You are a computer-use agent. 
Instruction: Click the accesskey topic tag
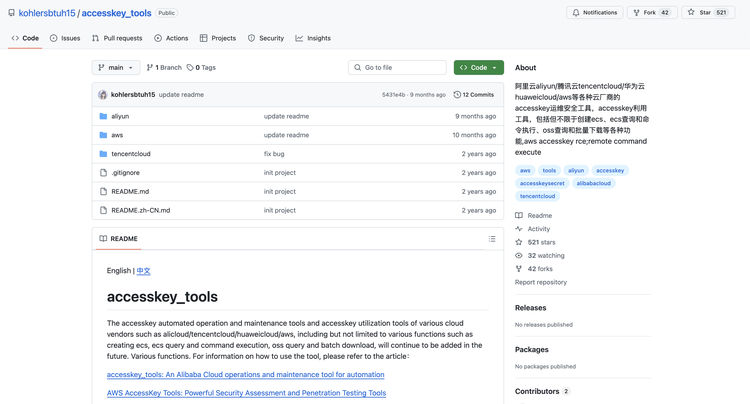(x=610, y=170)
